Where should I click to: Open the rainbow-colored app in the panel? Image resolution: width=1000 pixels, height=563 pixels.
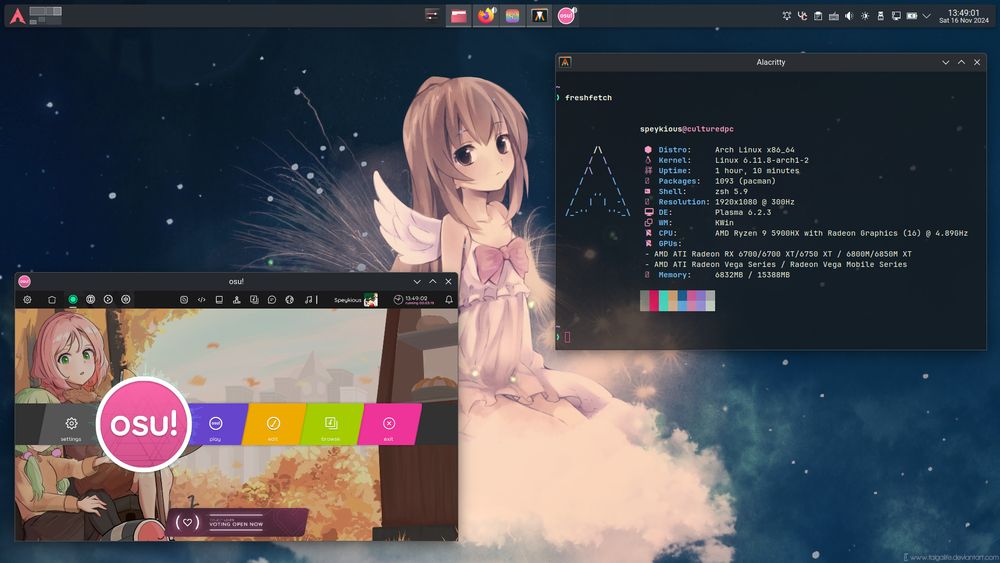[512, 16]
